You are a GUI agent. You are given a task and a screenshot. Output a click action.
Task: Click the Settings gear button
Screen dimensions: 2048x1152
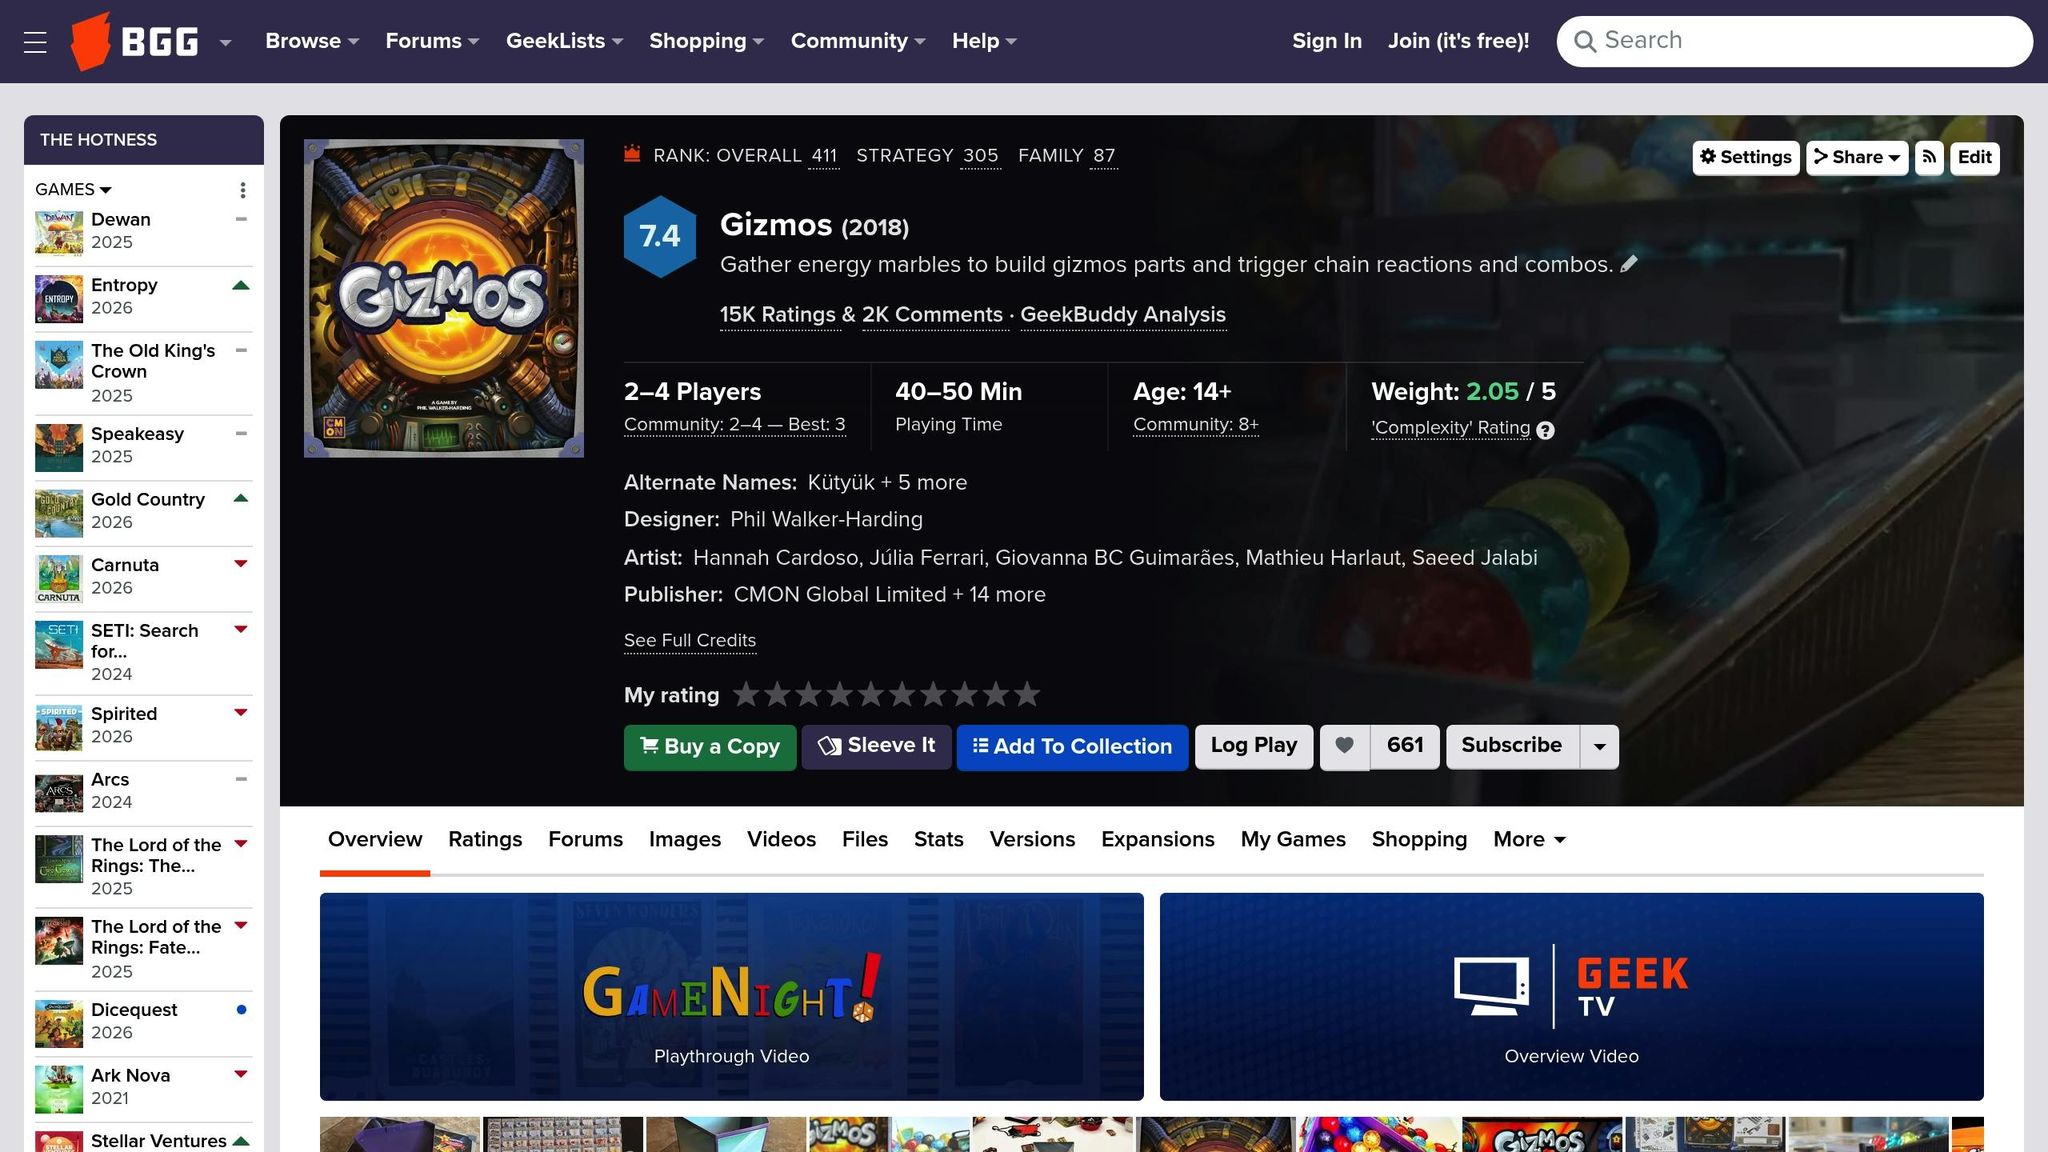[x=1745, y=157]
